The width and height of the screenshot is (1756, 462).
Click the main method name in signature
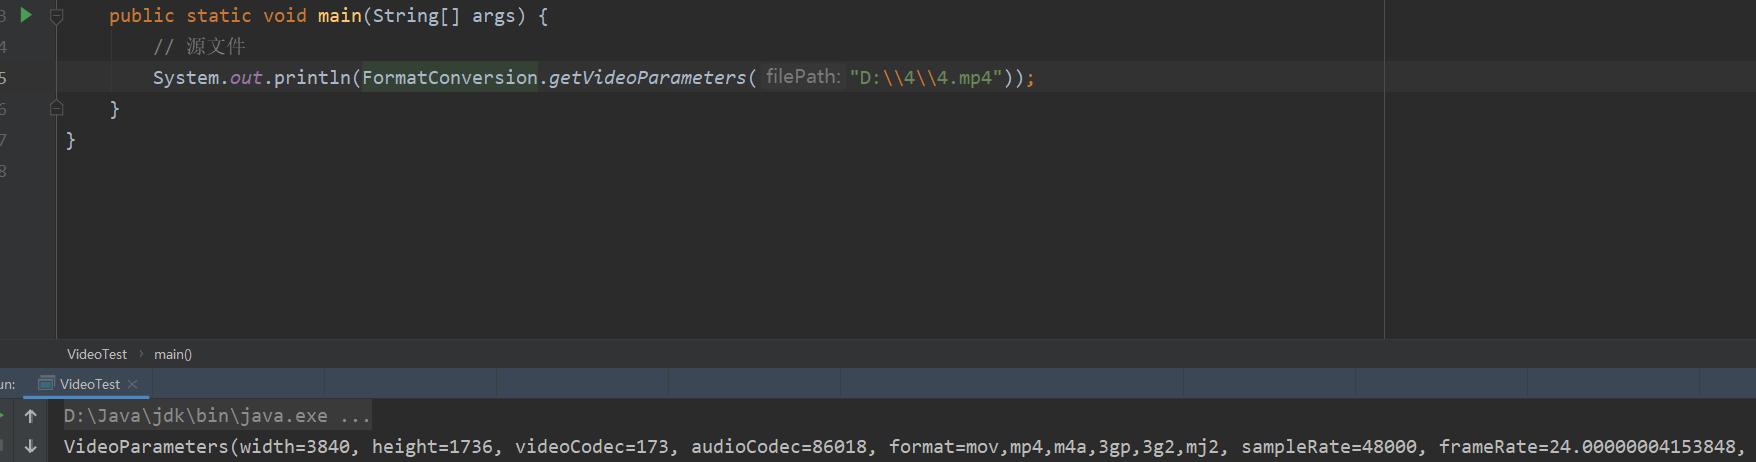pyautogui.click(x=340, y=16)
